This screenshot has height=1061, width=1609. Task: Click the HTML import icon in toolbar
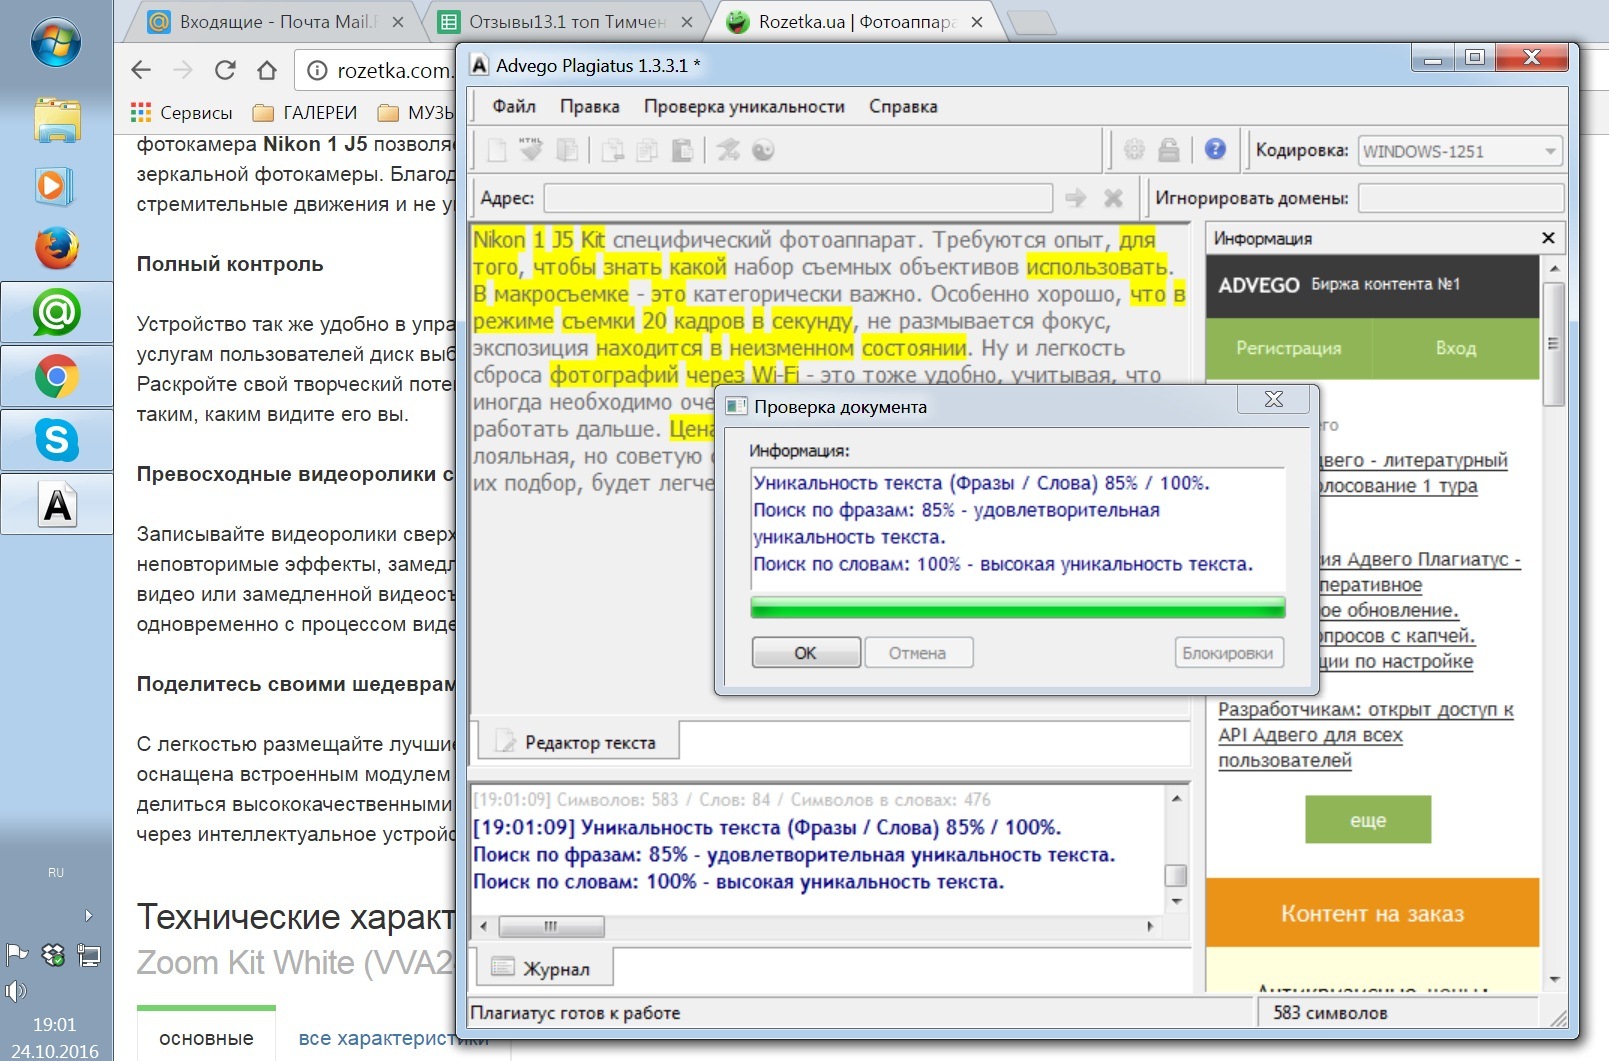[531, 150]
